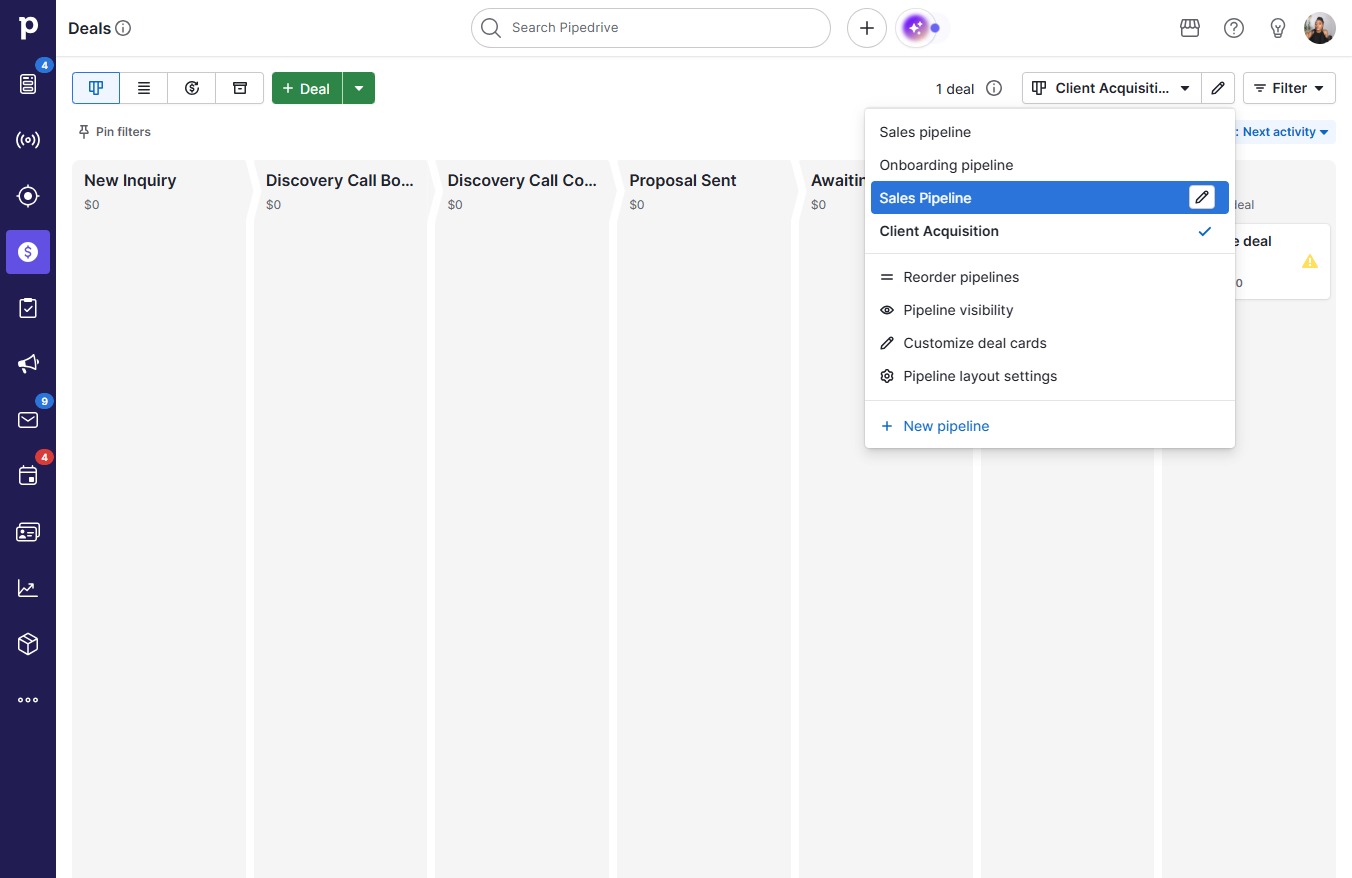Open the help question mark icon
Viewport: 1352px width, 878px height.
click(x=1234, y=28)
